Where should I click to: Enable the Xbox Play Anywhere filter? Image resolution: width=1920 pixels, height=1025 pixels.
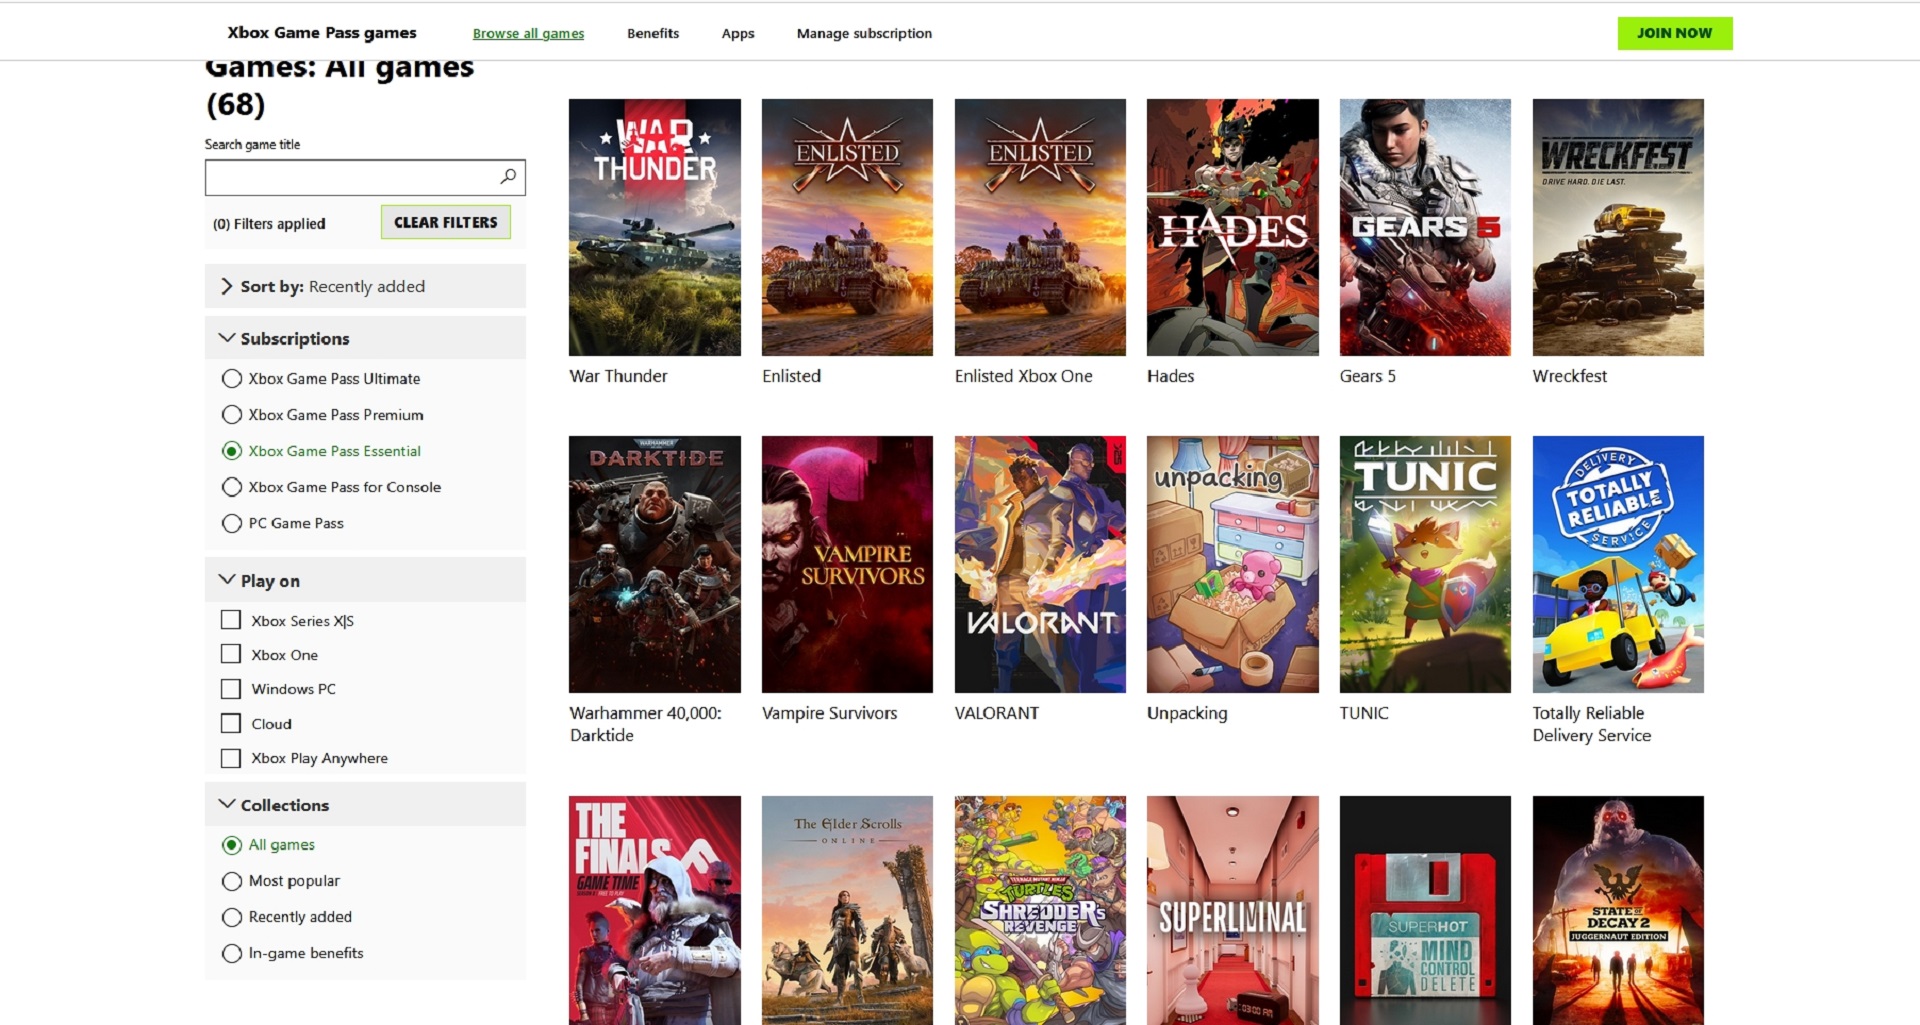pyautogui.click(x=231, y=758)
